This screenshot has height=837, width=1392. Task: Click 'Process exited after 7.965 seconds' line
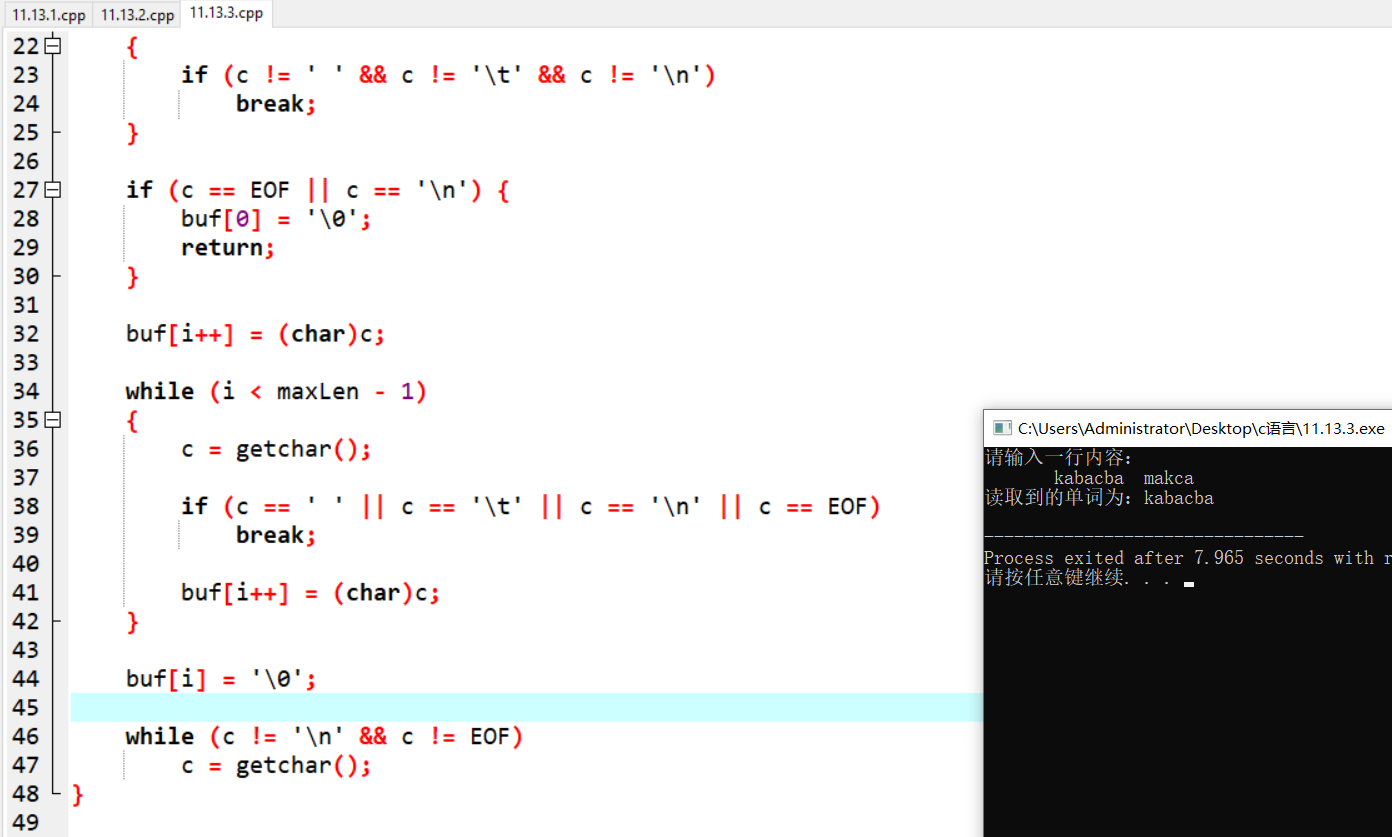pyautogui.click(x=1187, y=558)
